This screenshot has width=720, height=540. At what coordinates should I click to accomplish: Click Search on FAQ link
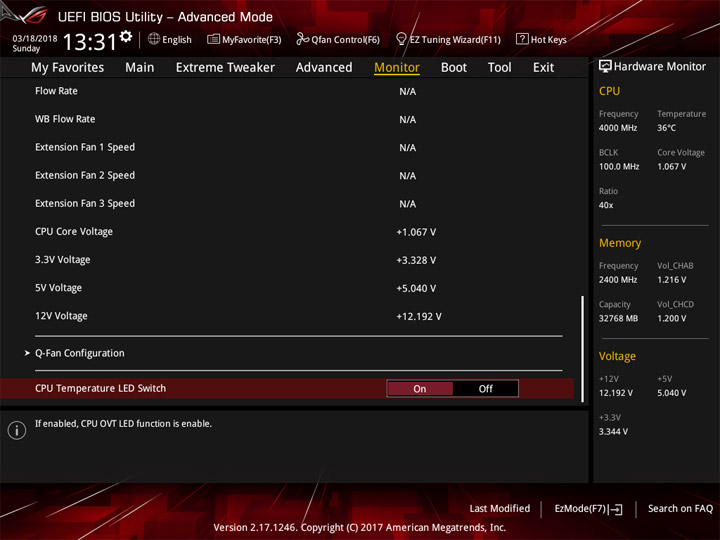pos(681,509)
